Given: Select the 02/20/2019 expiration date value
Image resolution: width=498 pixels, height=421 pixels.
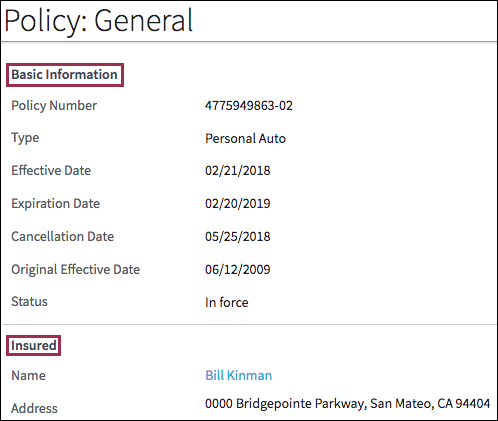Looking at the screenshot, I should (238, 203).
